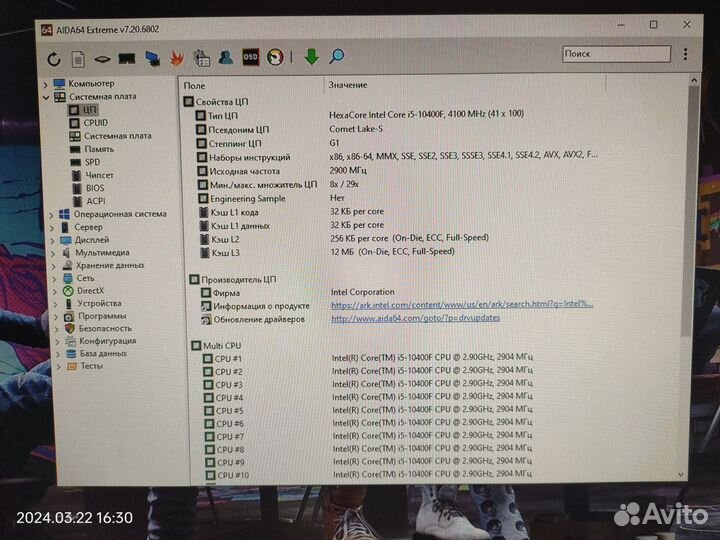The image size is (720, 540).
Task: Select CPUID in the sidebar tree
Action: point(96,123)
